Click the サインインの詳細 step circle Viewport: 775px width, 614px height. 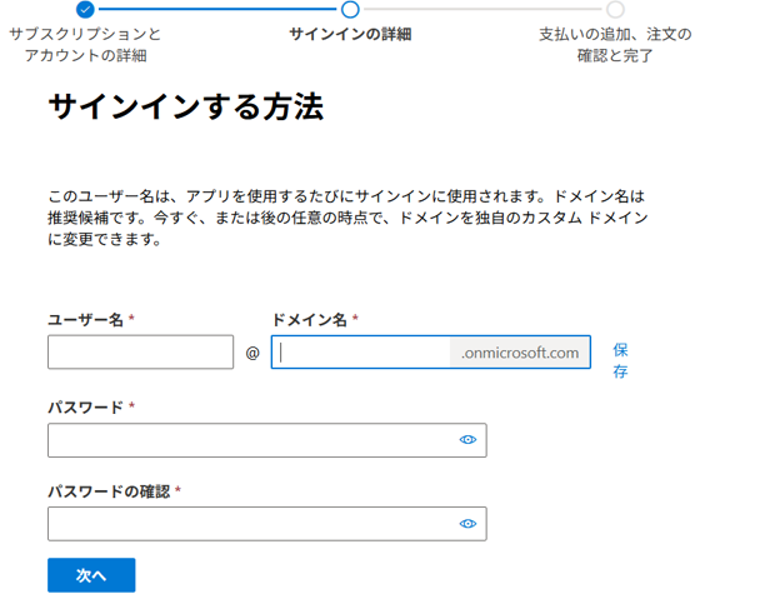point(350,9)
